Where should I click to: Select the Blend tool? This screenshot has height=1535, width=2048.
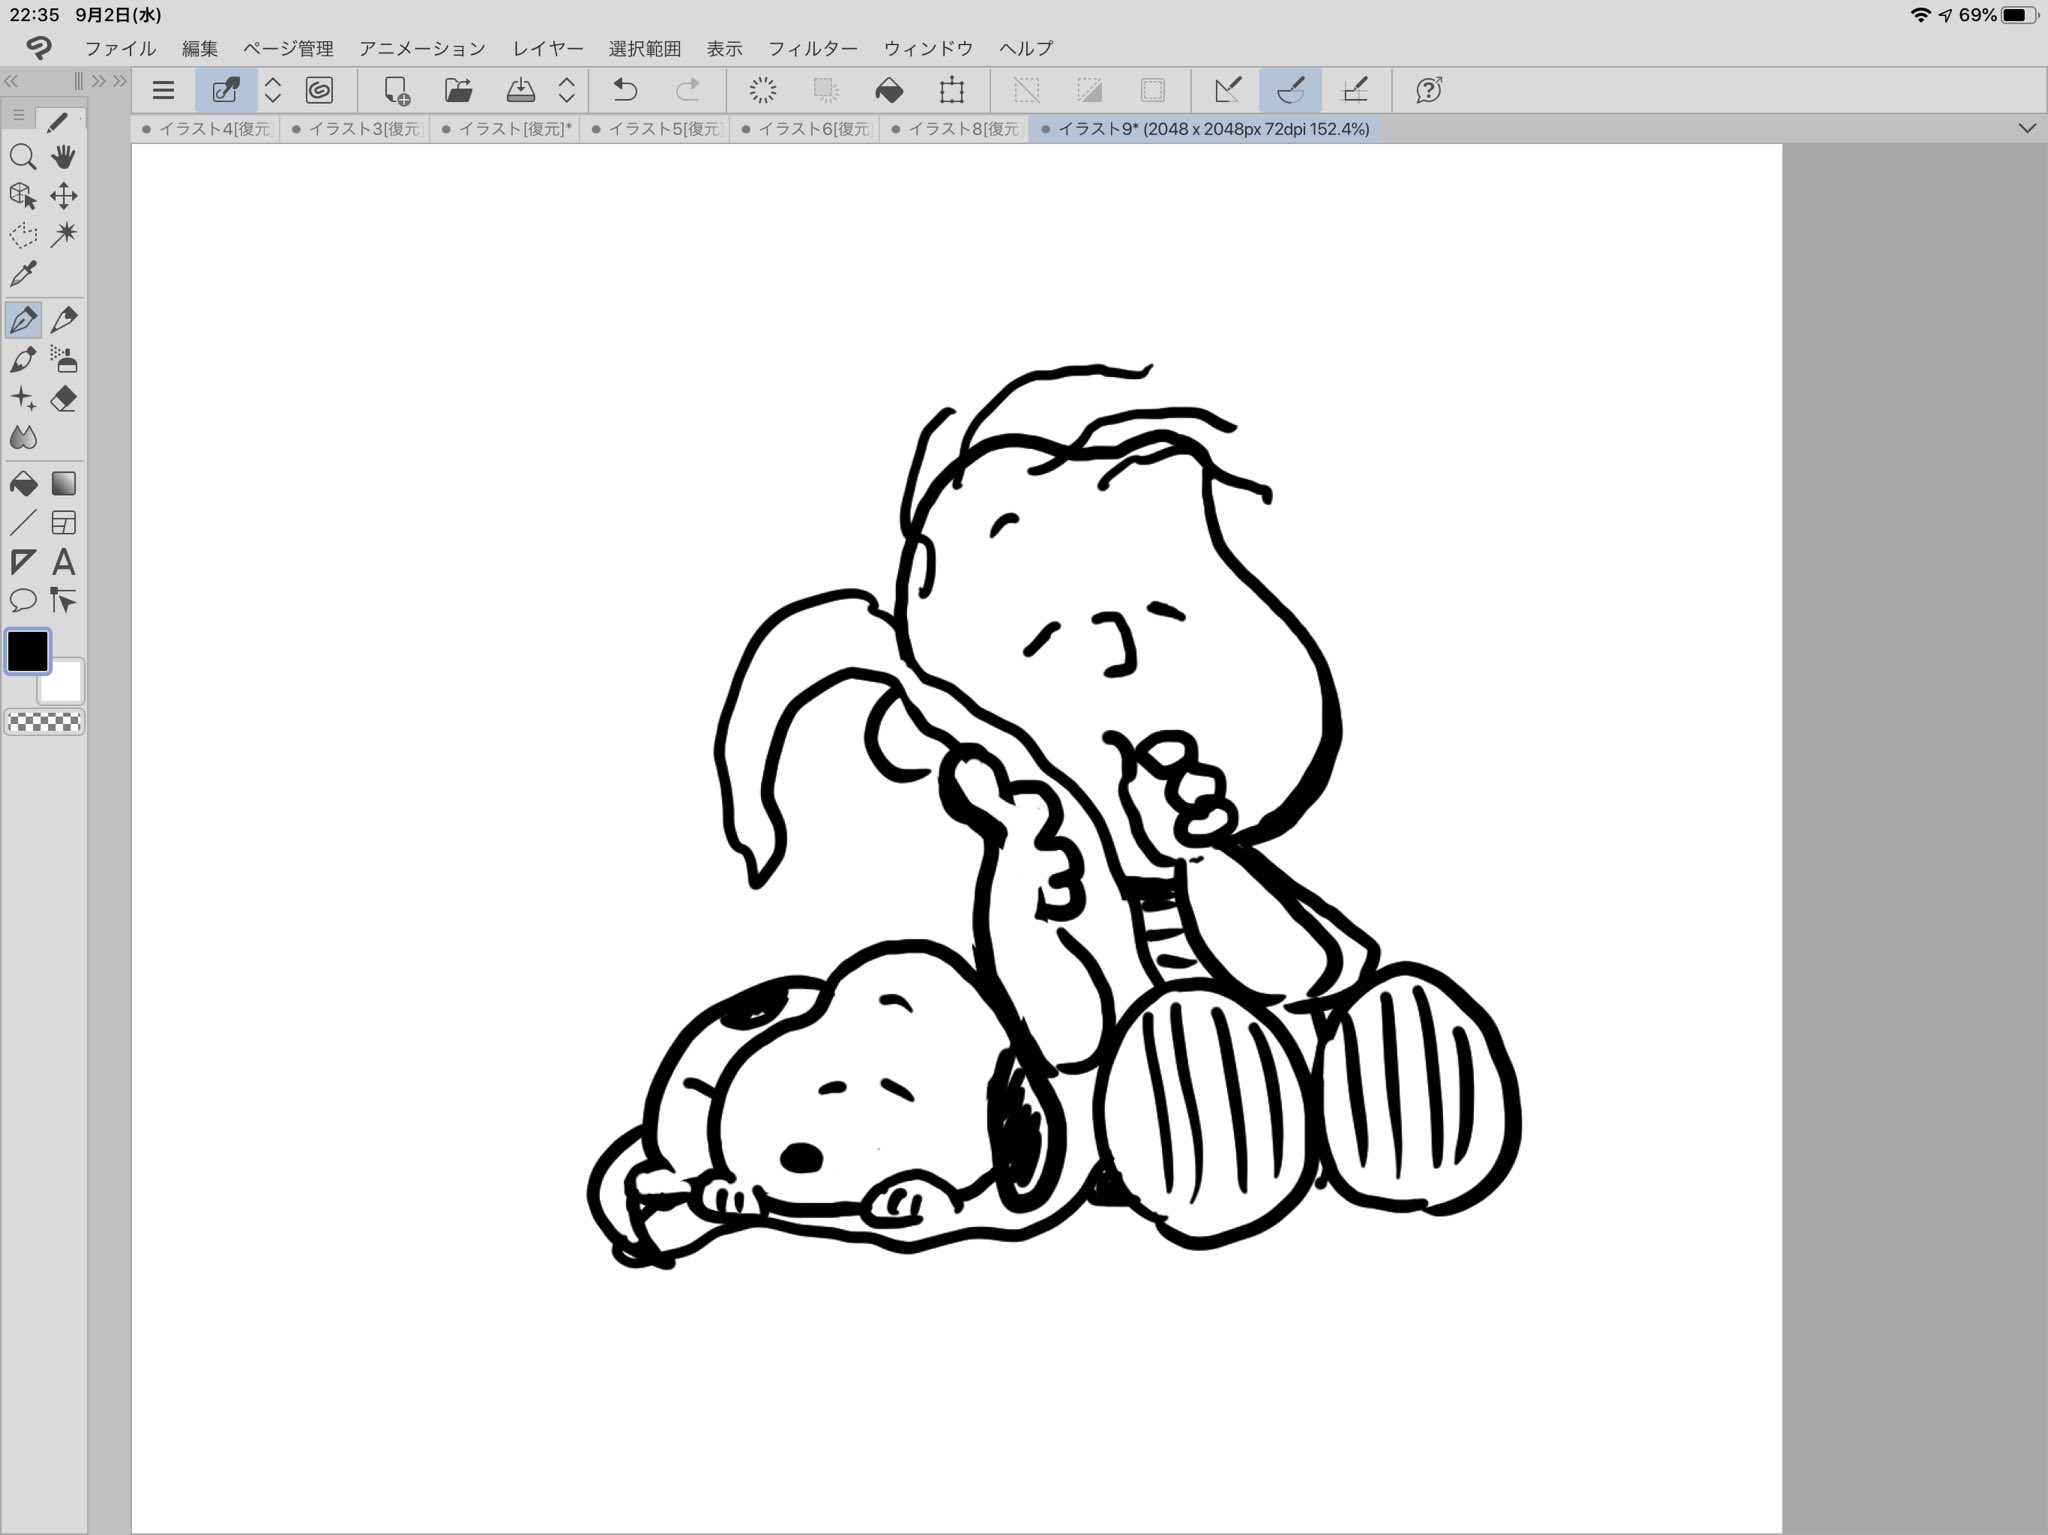23,438
